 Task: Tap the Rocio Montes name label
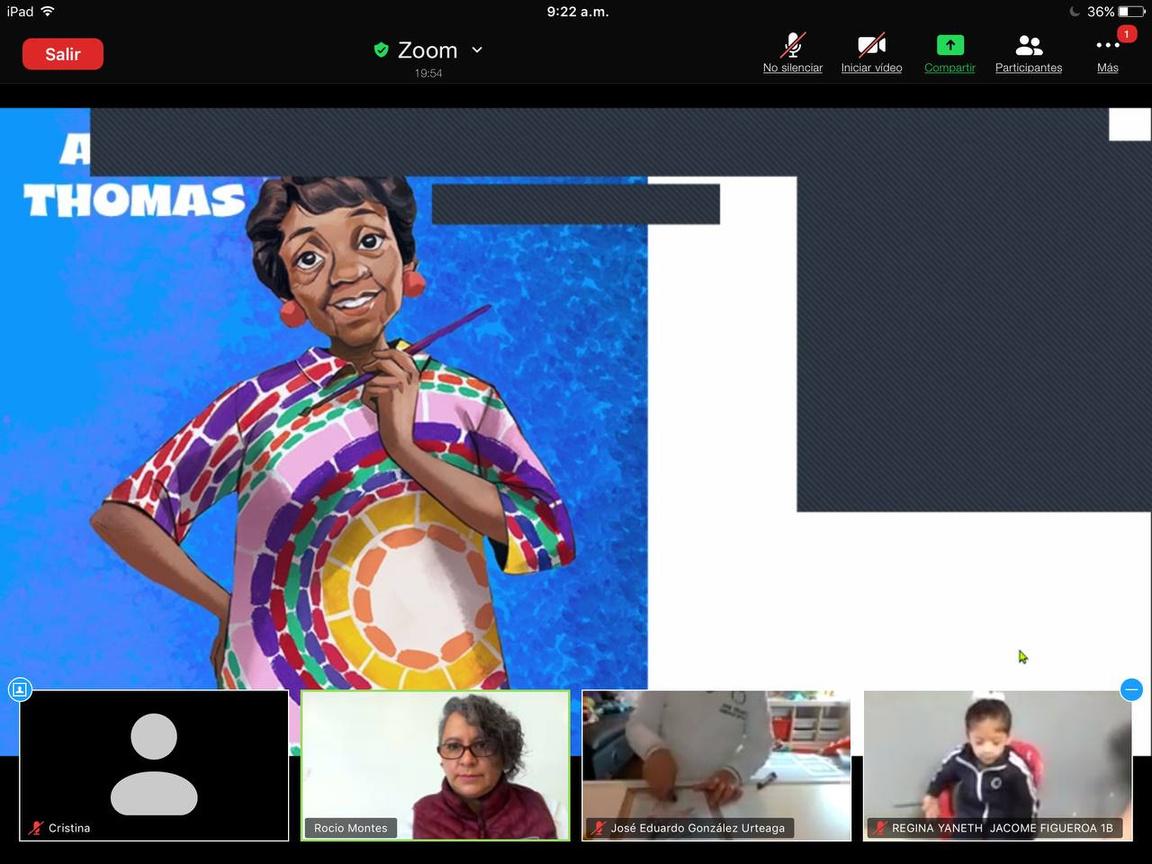click(350, 828)
